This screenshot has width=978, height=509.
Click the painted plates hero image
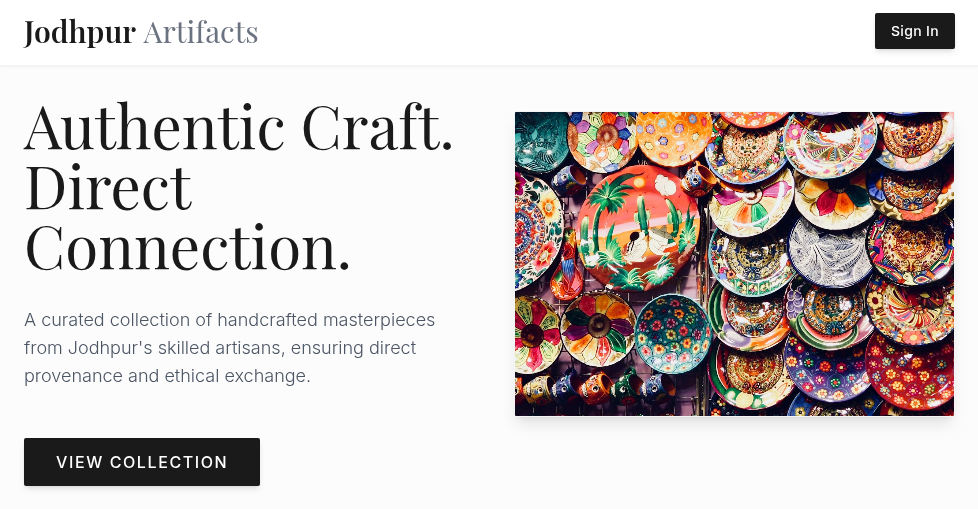[x=734, y=263]
